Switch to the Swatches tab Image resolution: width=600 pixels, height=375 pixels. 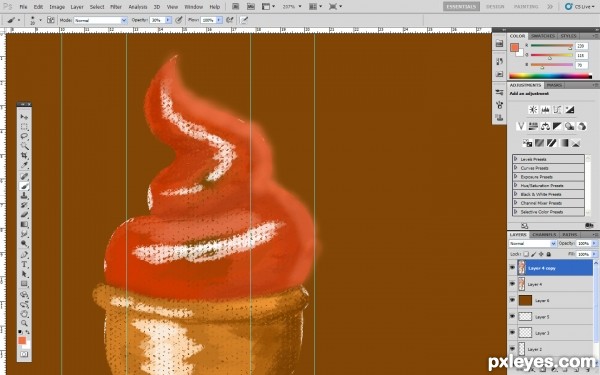[543, 36]
